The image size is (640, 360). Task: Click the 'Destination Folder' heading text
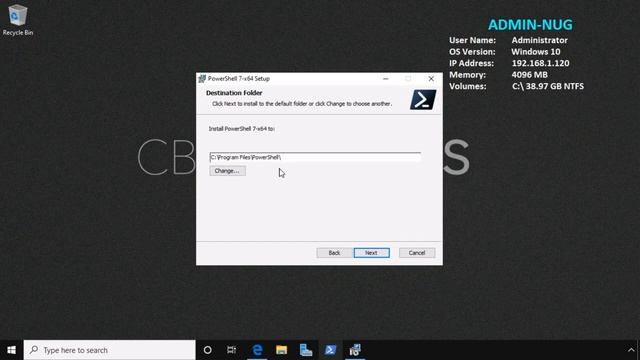click(x=234, y=93)
